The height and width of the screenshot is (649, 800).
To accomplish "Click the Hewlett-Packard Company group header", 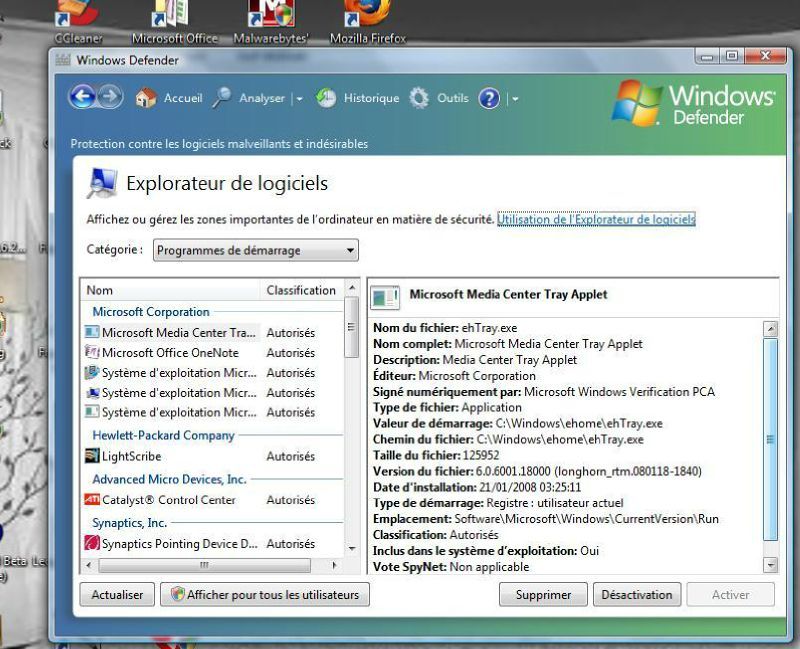I will pos(163,435).
